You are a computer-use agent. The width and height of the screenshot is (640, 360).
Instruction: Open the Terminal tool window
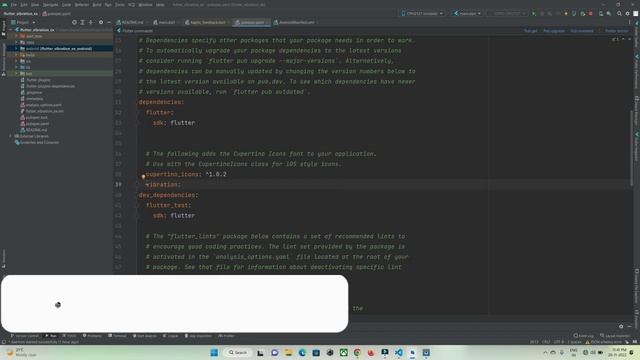point(117,336)
